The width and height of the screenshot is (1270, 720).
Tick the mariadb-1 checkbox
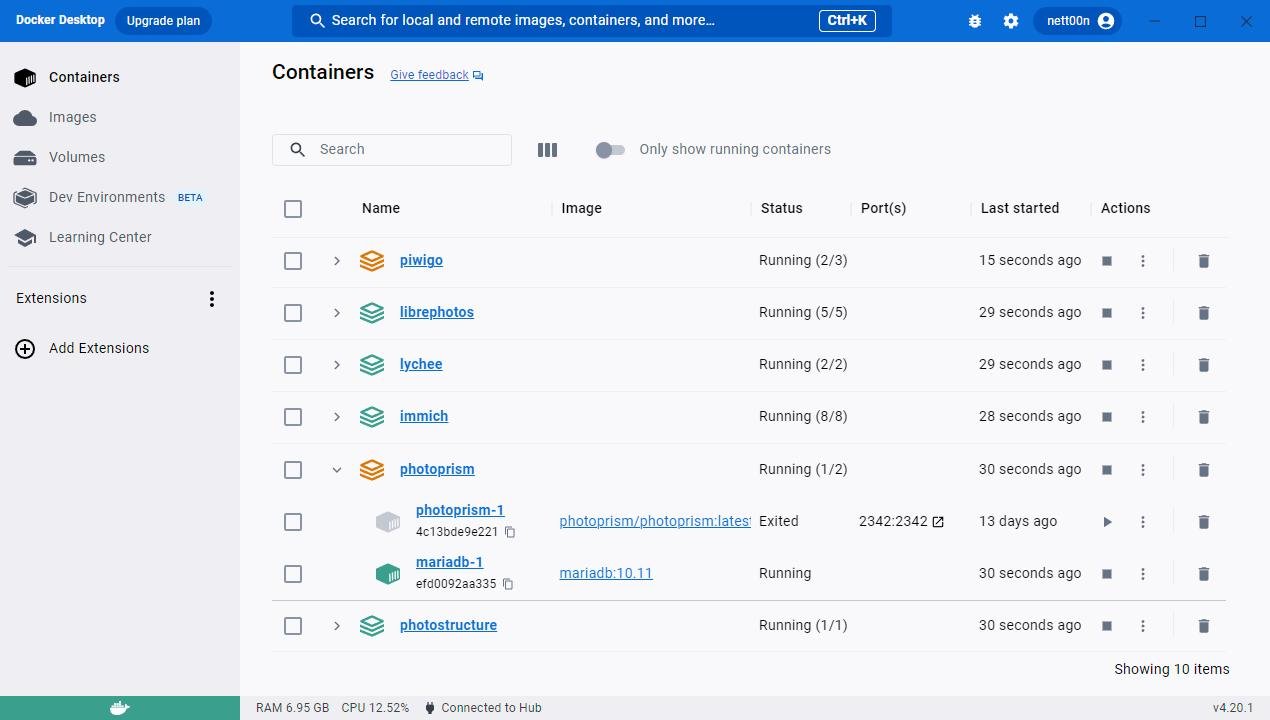point(293,574)
